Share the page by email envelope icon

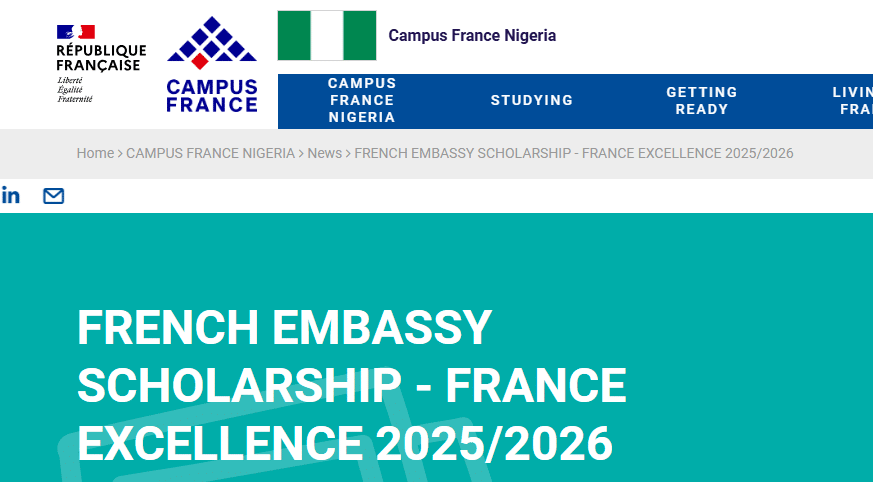pos(53,196)
